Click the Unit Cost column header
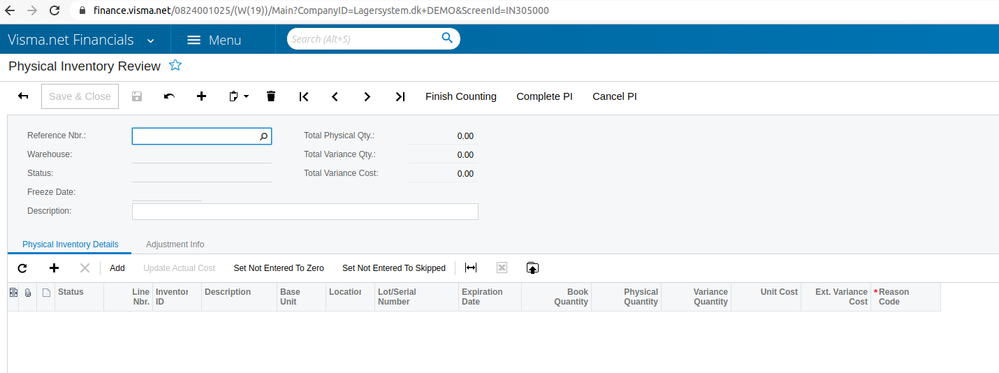The image size is (999, 373). click(766, 297)
